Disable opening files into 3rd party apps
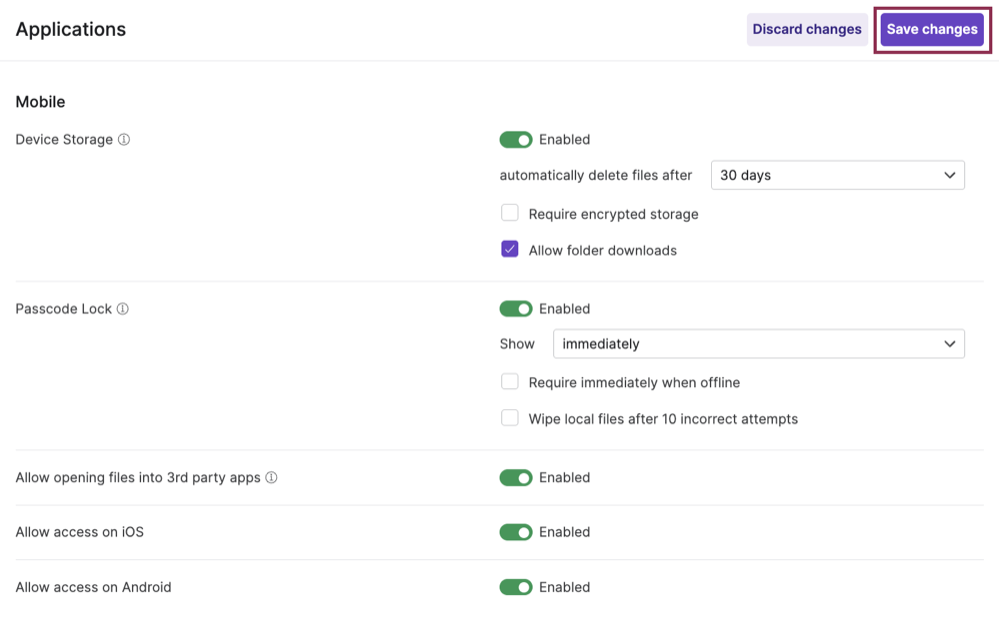Screen dimensions: 999x631 (516, 477)
